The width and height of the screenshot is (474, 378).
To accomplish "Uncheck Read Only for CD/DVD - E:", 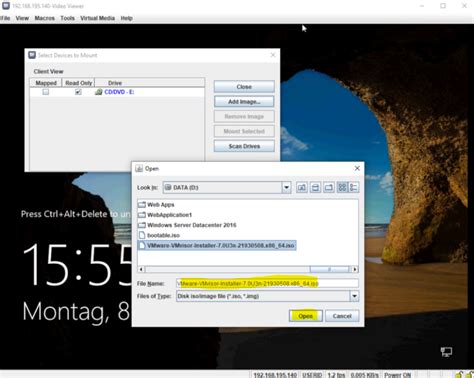I will [x=78, y=92].
